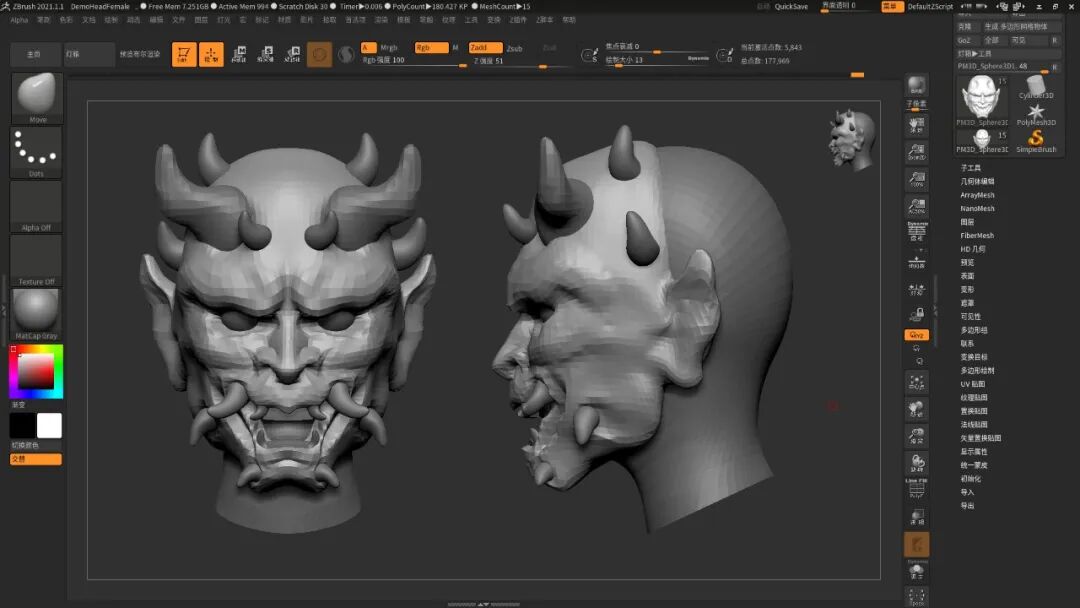Open the MatCap Gray material picker
Screen dimensions: 1080x608
click(37, 313)
